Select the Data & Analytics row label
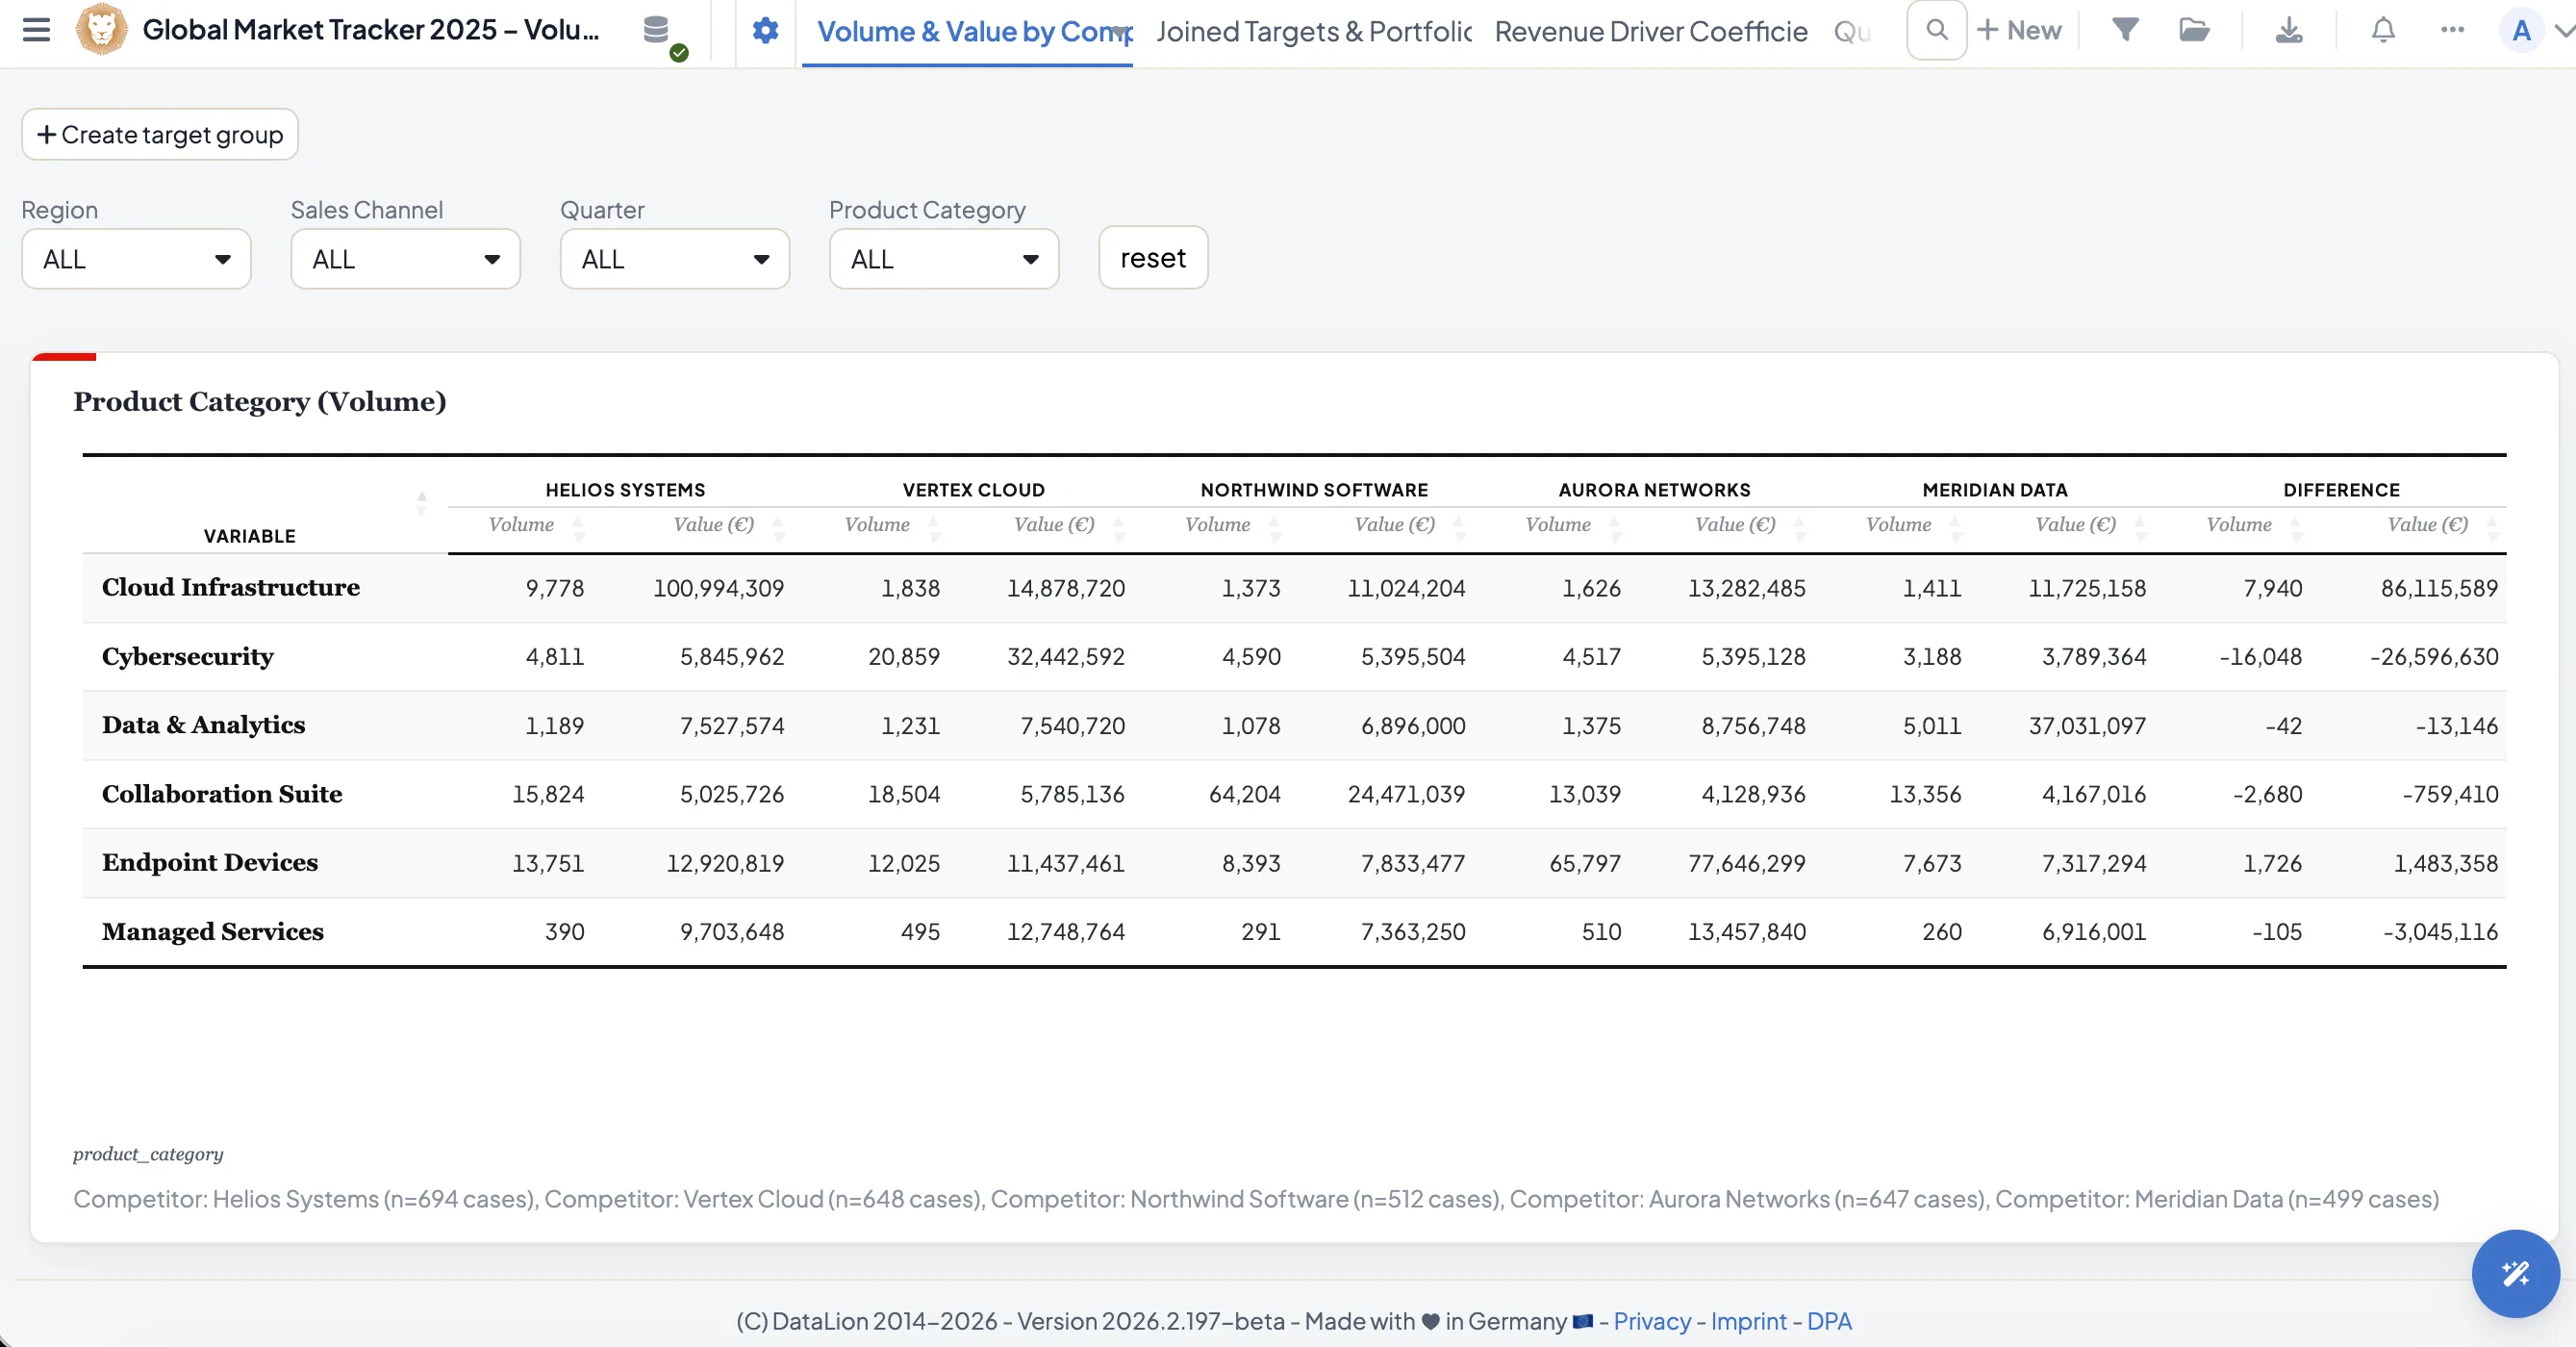Viewport: 2576px width, 1347px height. click(x=204, y=725)
